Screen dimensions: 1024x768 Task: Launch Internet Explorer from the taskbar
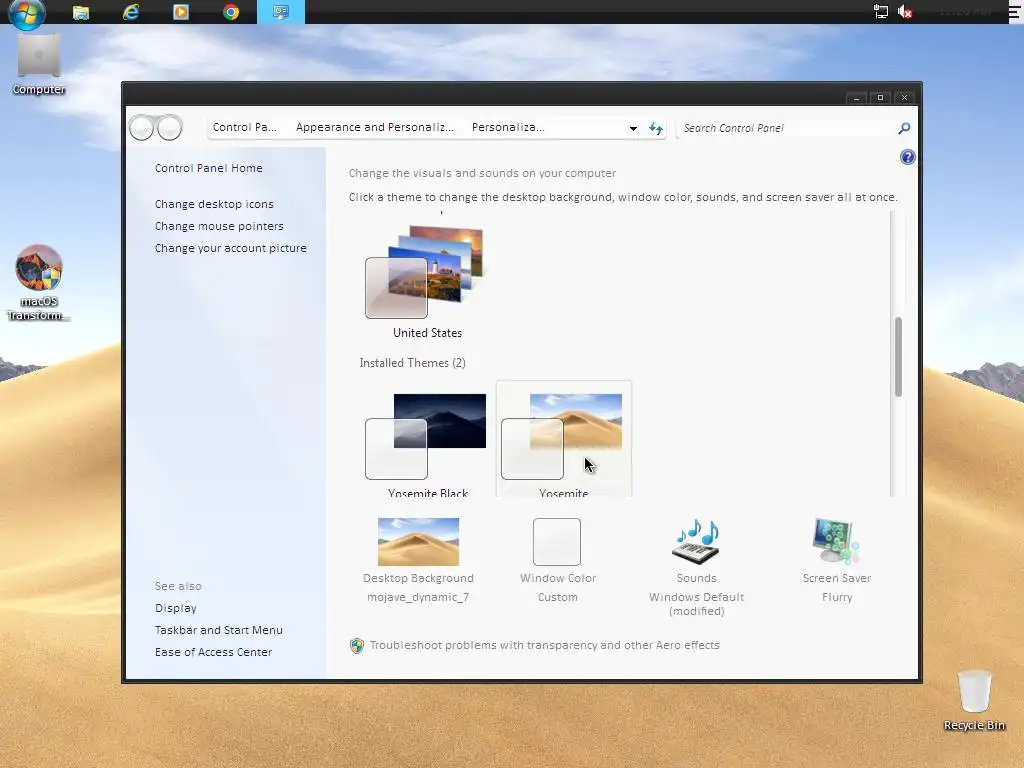click(131, 12)
